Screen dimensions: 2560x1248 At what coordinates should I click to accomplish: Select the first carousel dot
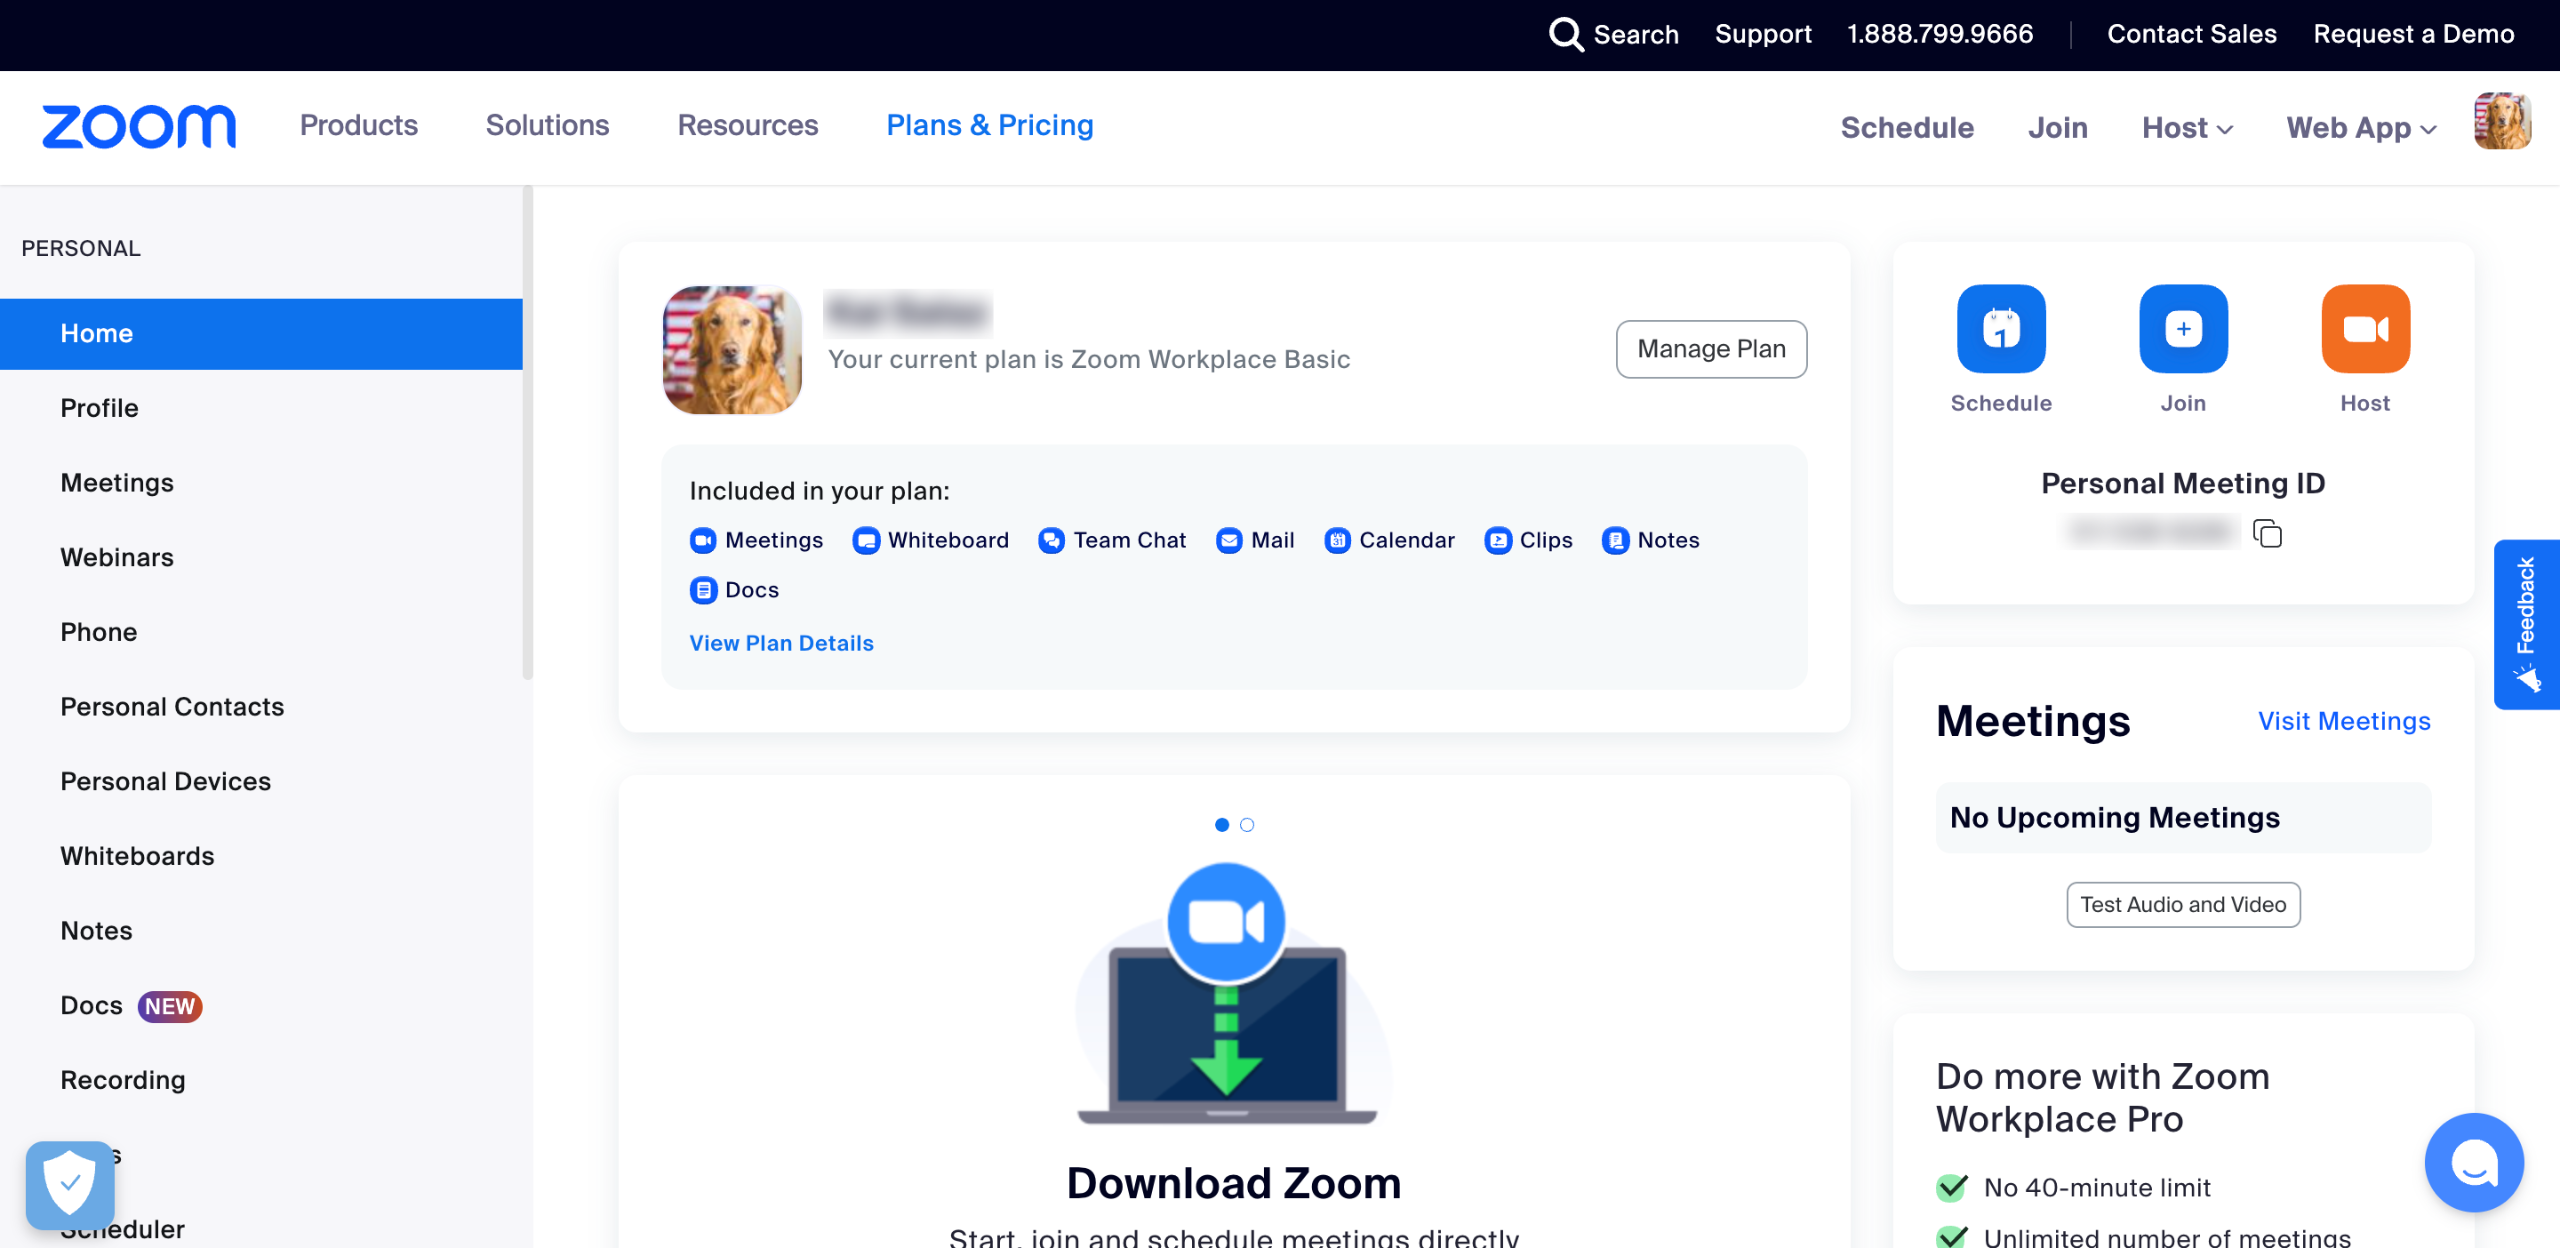click(x=1222, y=825)
